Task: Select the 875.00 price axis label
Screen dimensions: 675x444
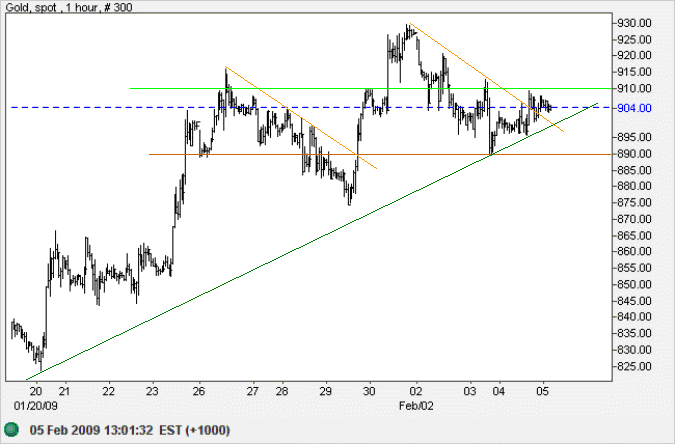Action: [x=634, y=202]
